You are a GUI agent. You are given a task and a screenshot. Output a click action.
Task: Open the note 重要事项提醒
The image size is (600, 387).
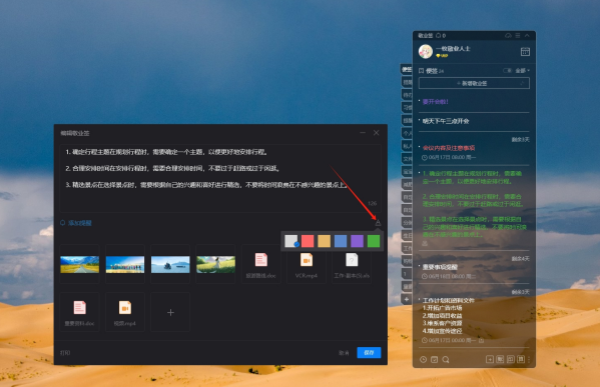pyautogui.click(x=440, y=267)
